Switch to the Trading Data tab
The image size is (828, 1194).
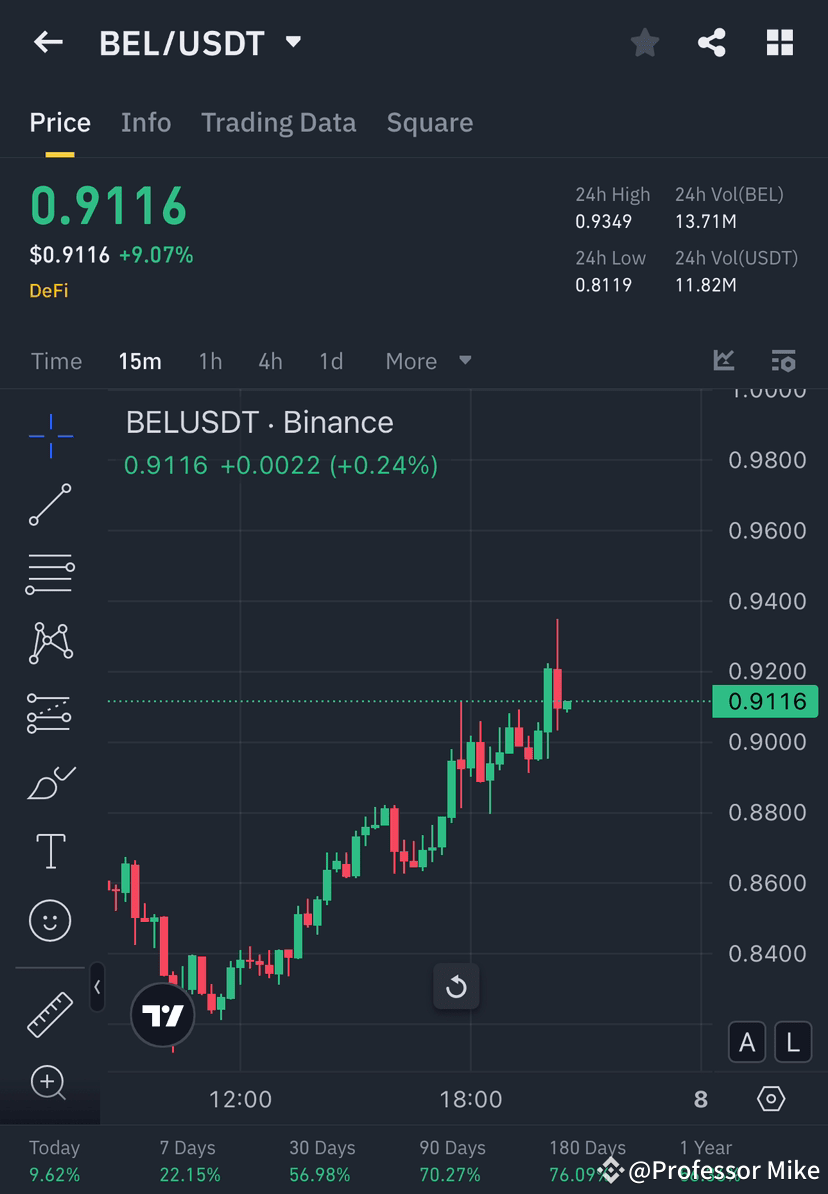click(279, 122)
